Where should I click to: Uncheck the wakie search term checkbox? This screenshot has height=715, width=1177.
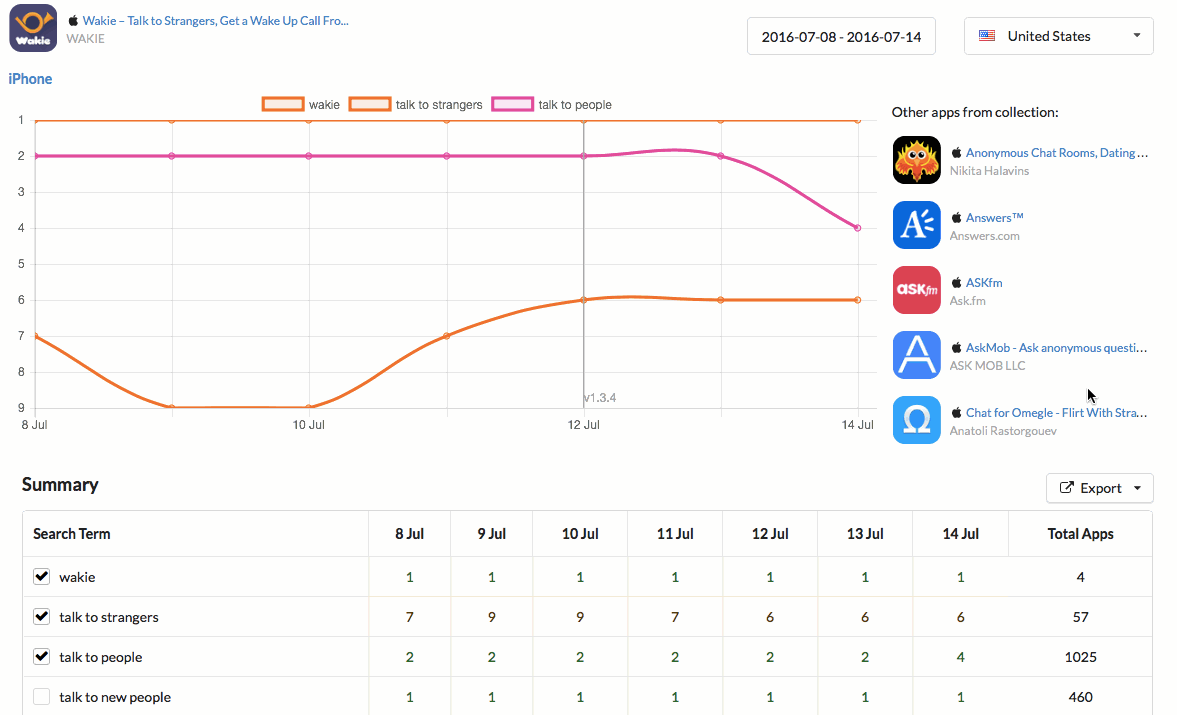point(42,577)
